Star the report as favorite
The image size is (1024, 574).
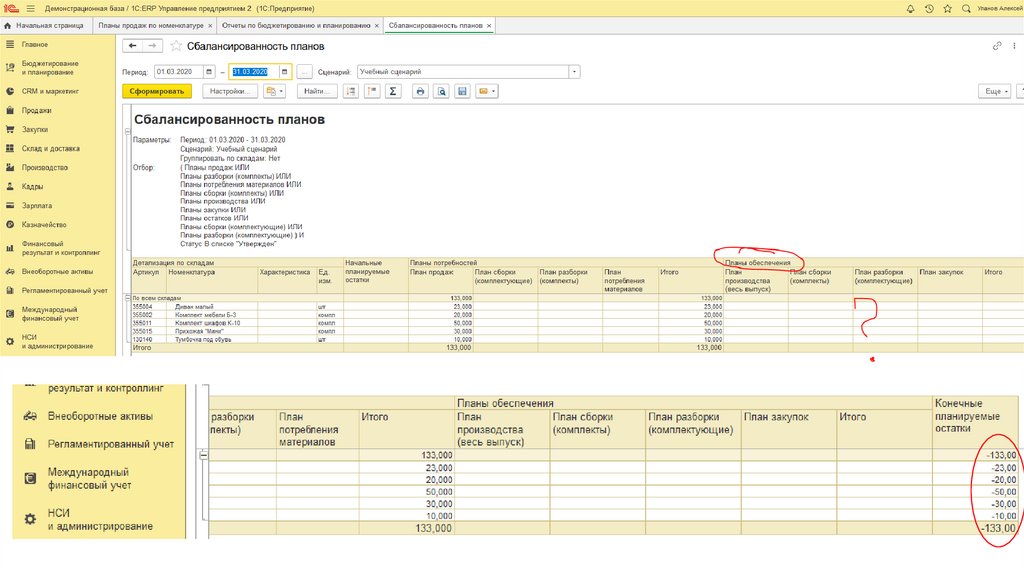tap(177, 46)
